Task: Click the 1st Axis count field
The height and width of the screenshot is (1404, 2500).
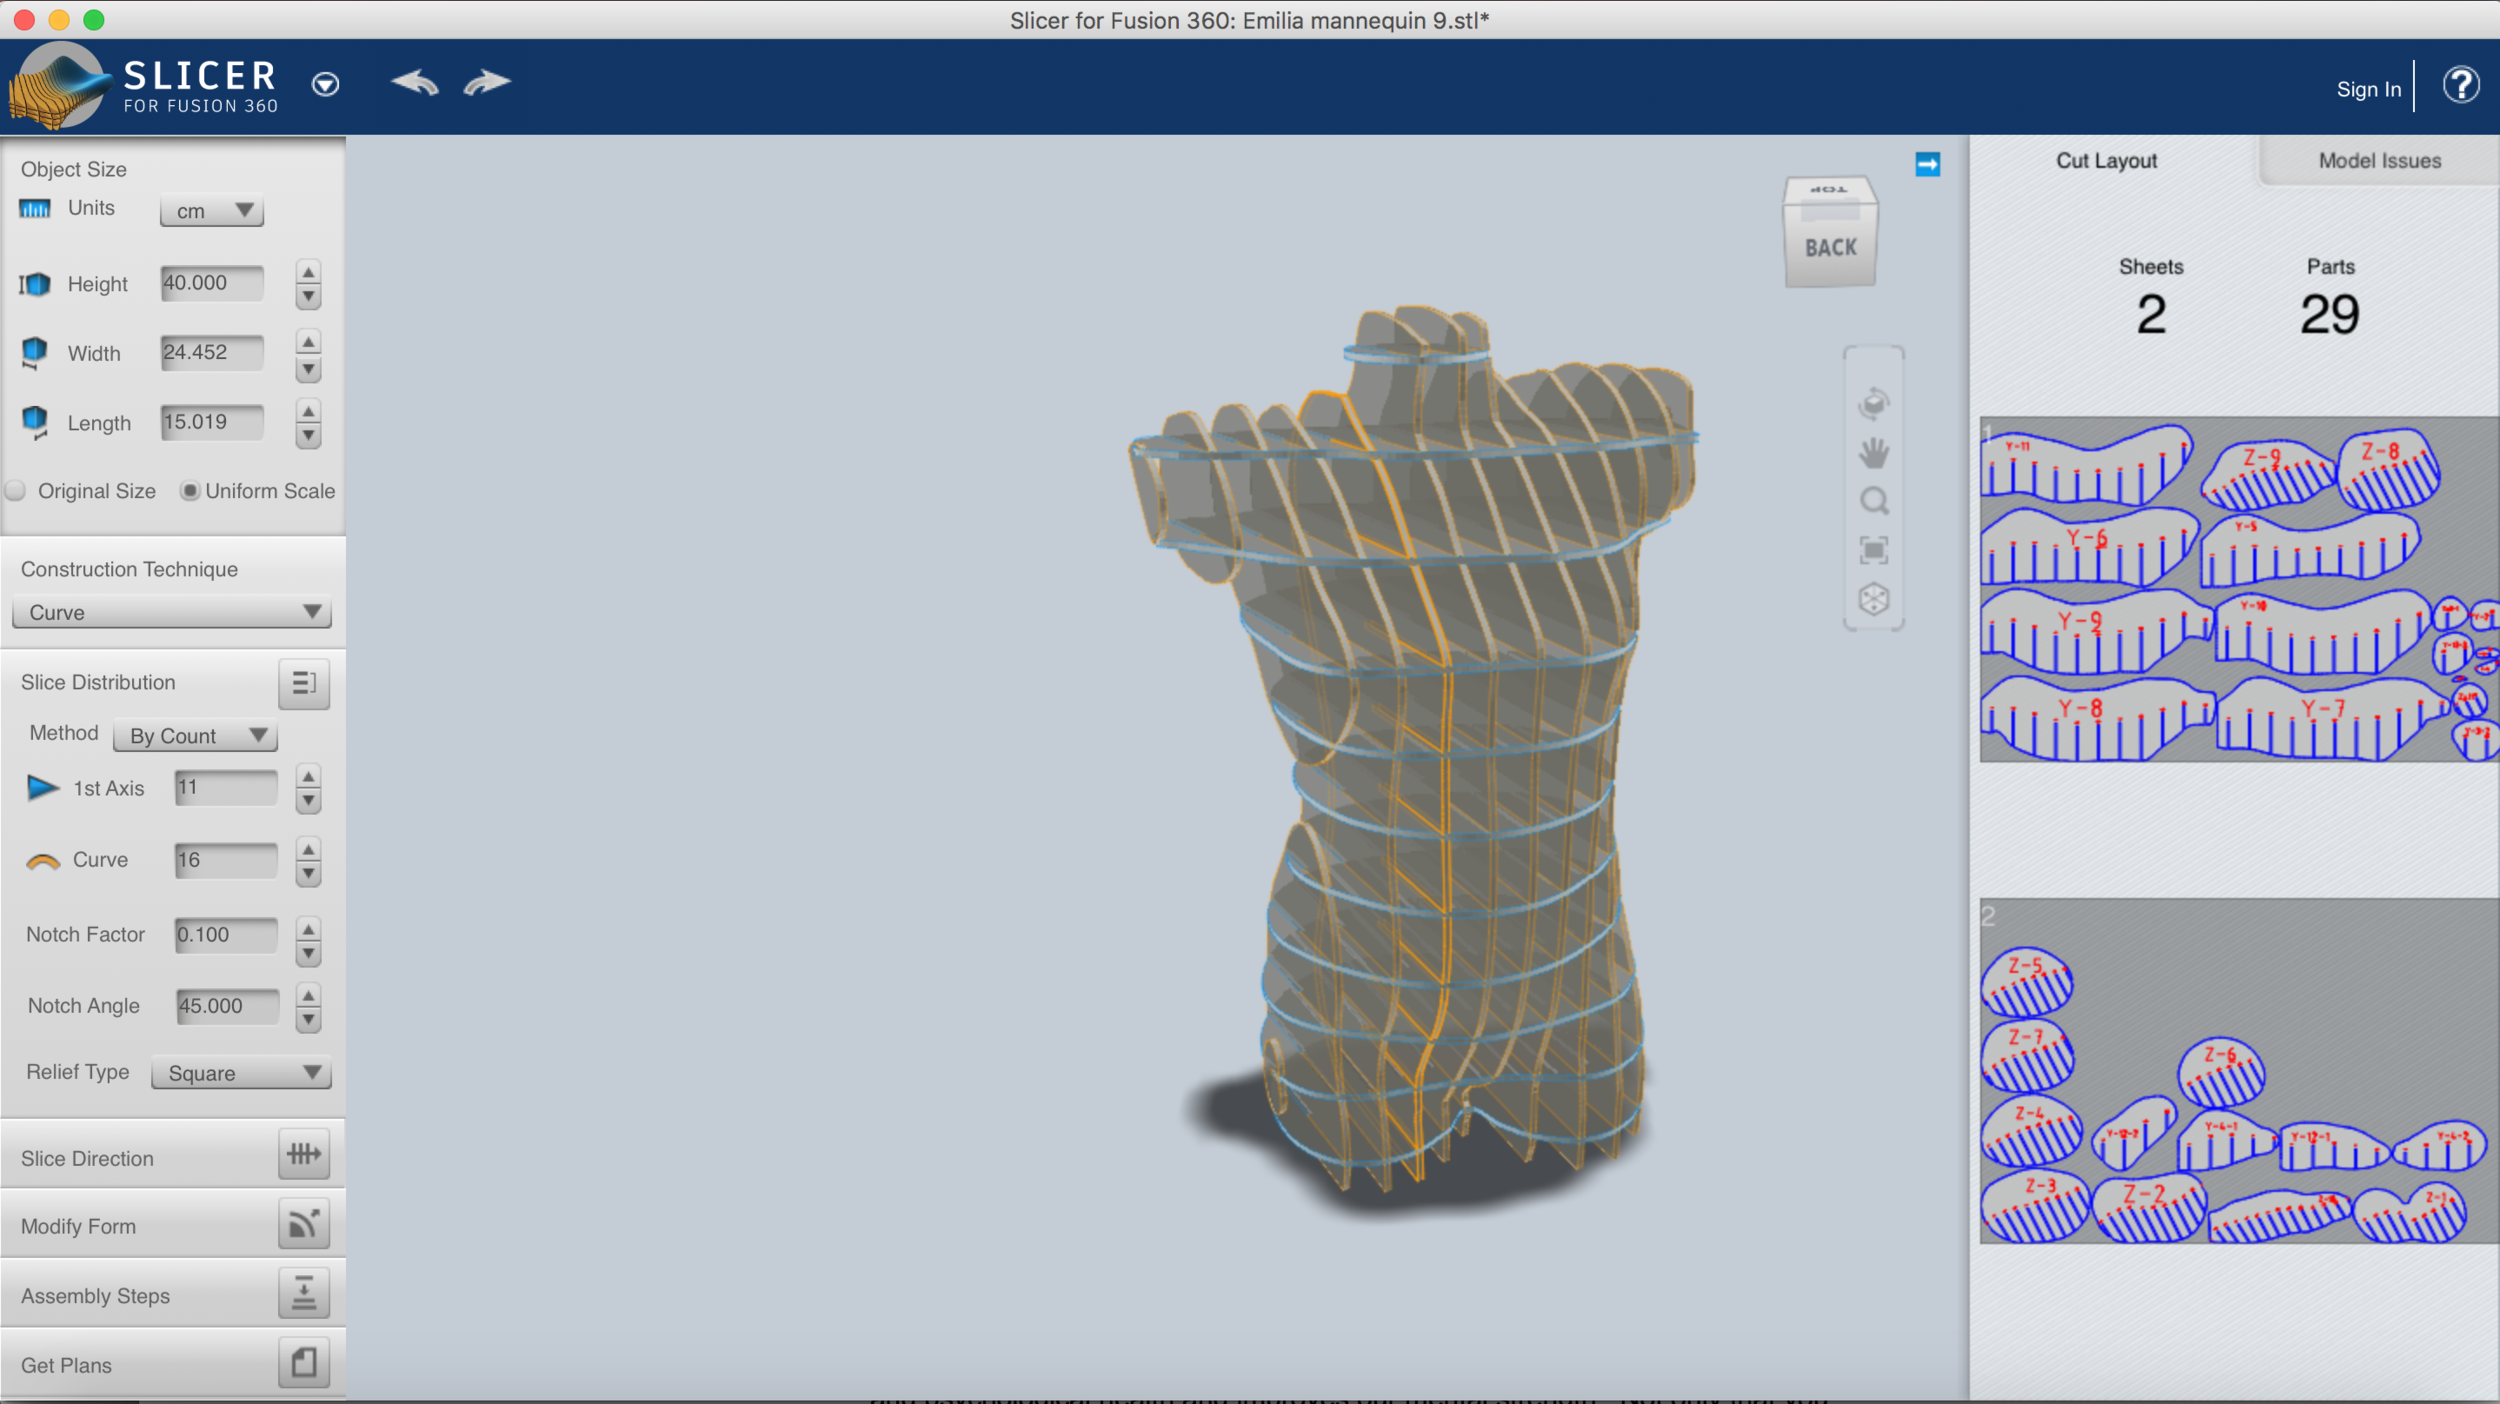Action: point(225,788)
